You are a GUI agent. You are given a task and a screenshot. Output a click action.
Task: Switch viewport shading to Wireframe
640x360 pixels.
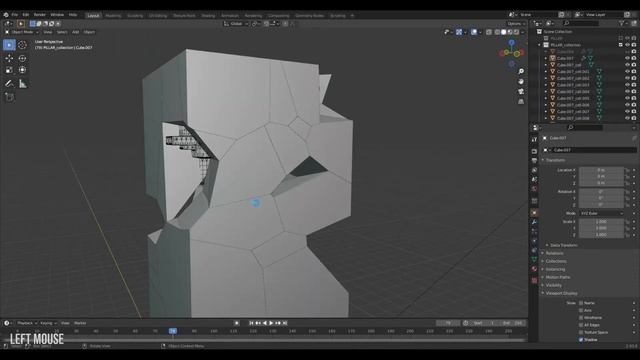(x=497, y=32)
